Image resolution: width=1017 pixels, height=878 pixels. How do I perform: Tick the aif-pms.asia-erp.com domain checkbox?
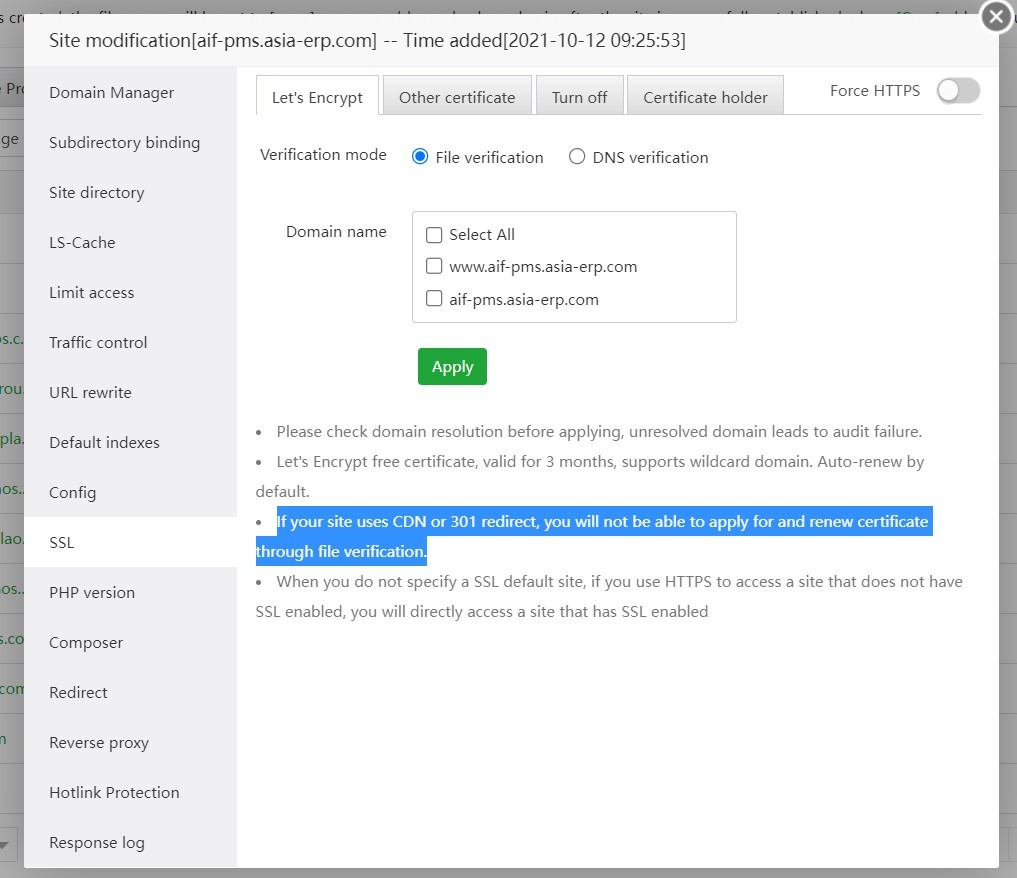tap(434, 299)
